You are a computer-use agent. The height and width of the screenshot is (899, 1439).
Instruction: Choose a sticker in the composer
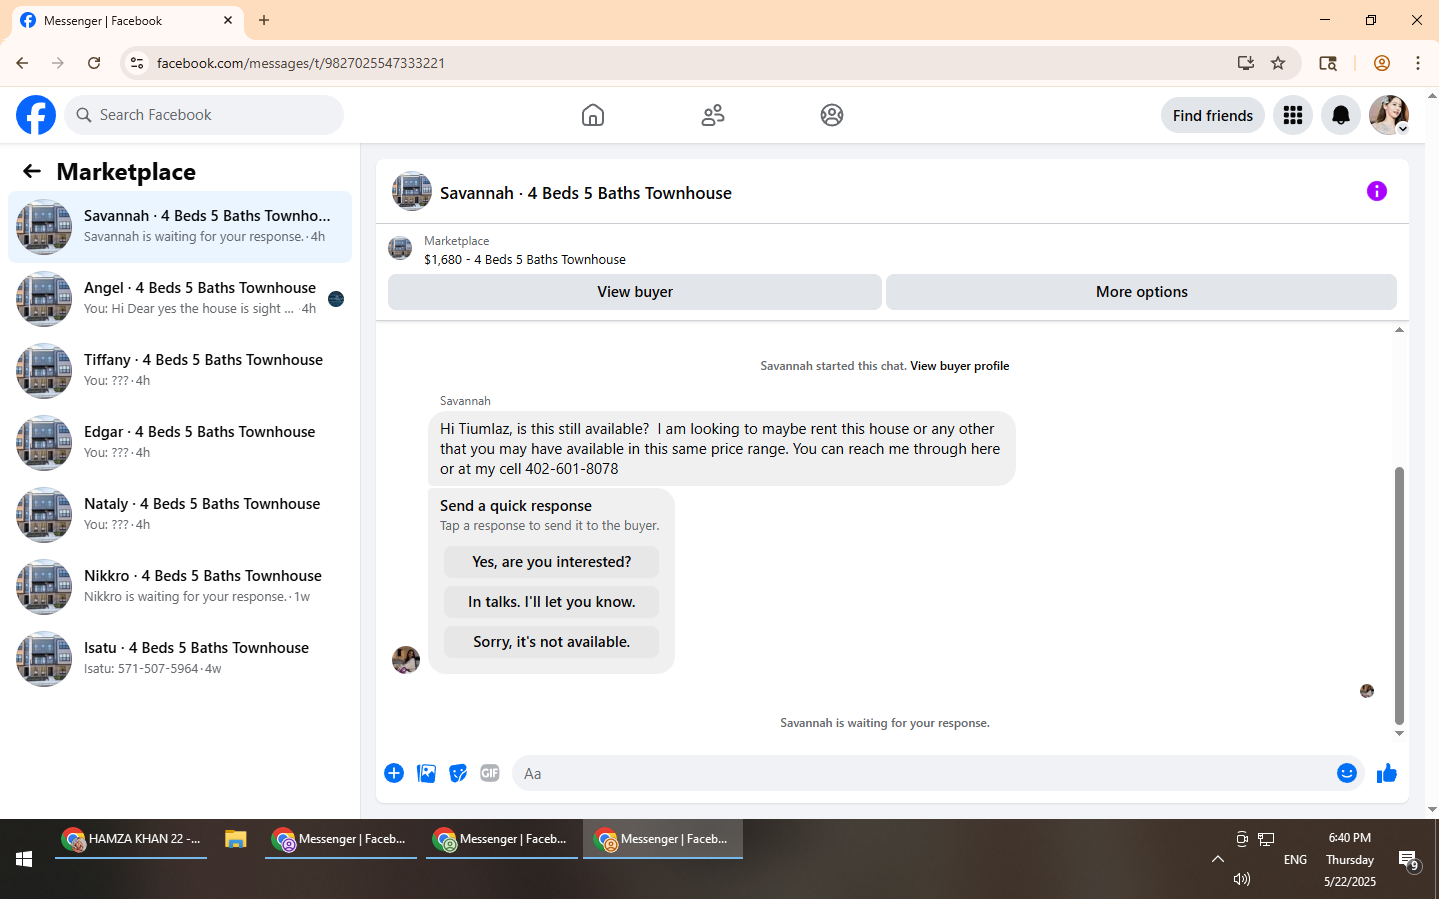458,773
